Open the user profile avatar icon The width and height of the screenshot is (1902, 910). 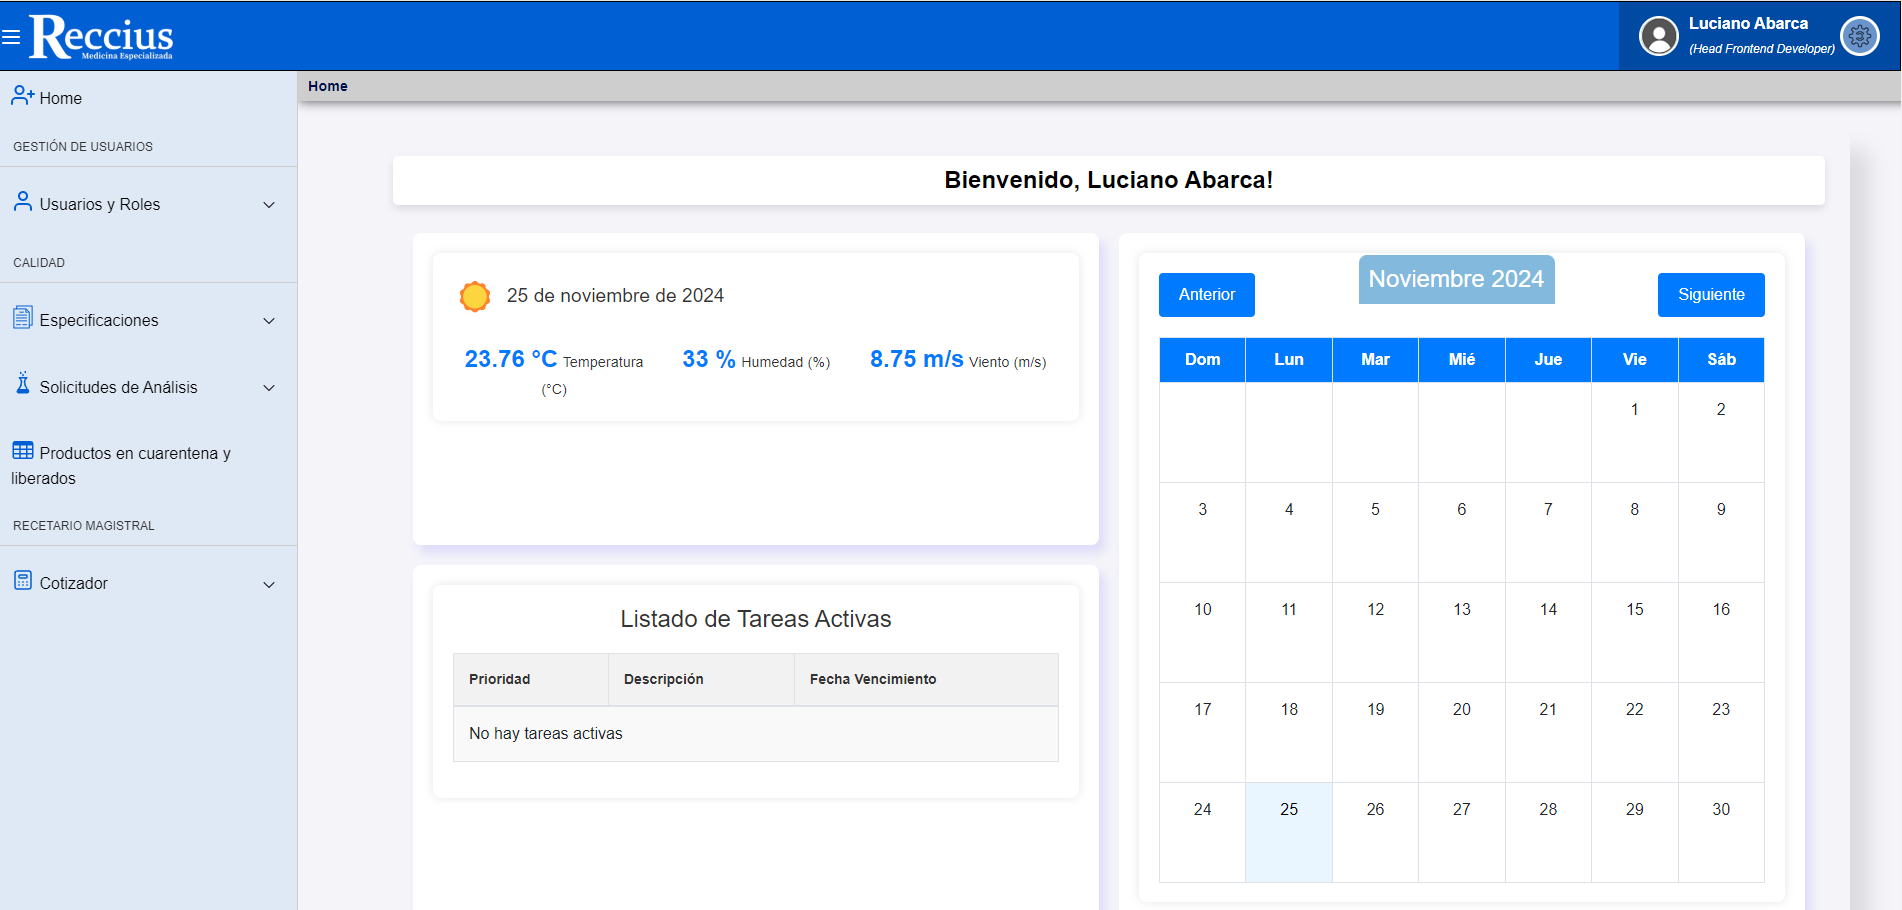tap(1658, 37)
